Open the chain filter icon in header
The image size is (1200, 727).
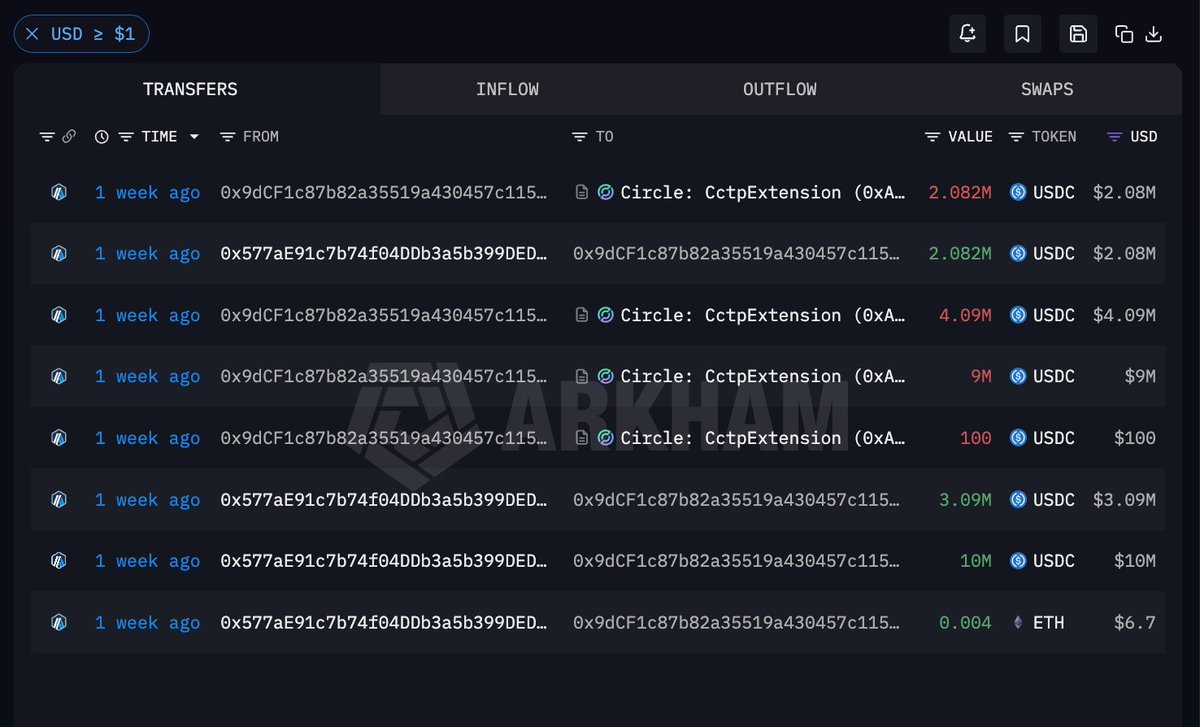click(47, 137)
